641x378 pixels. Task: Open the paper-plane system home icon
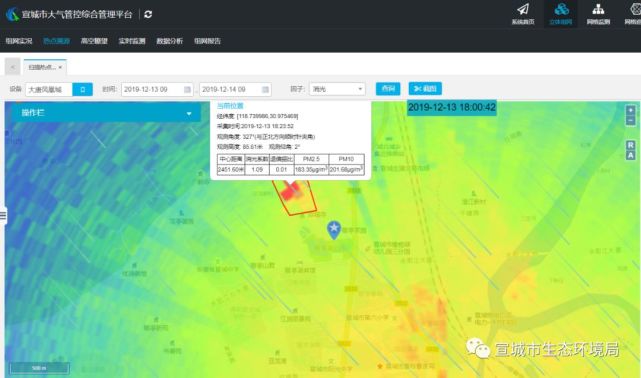pyautogui.click(x=523, y=13)
